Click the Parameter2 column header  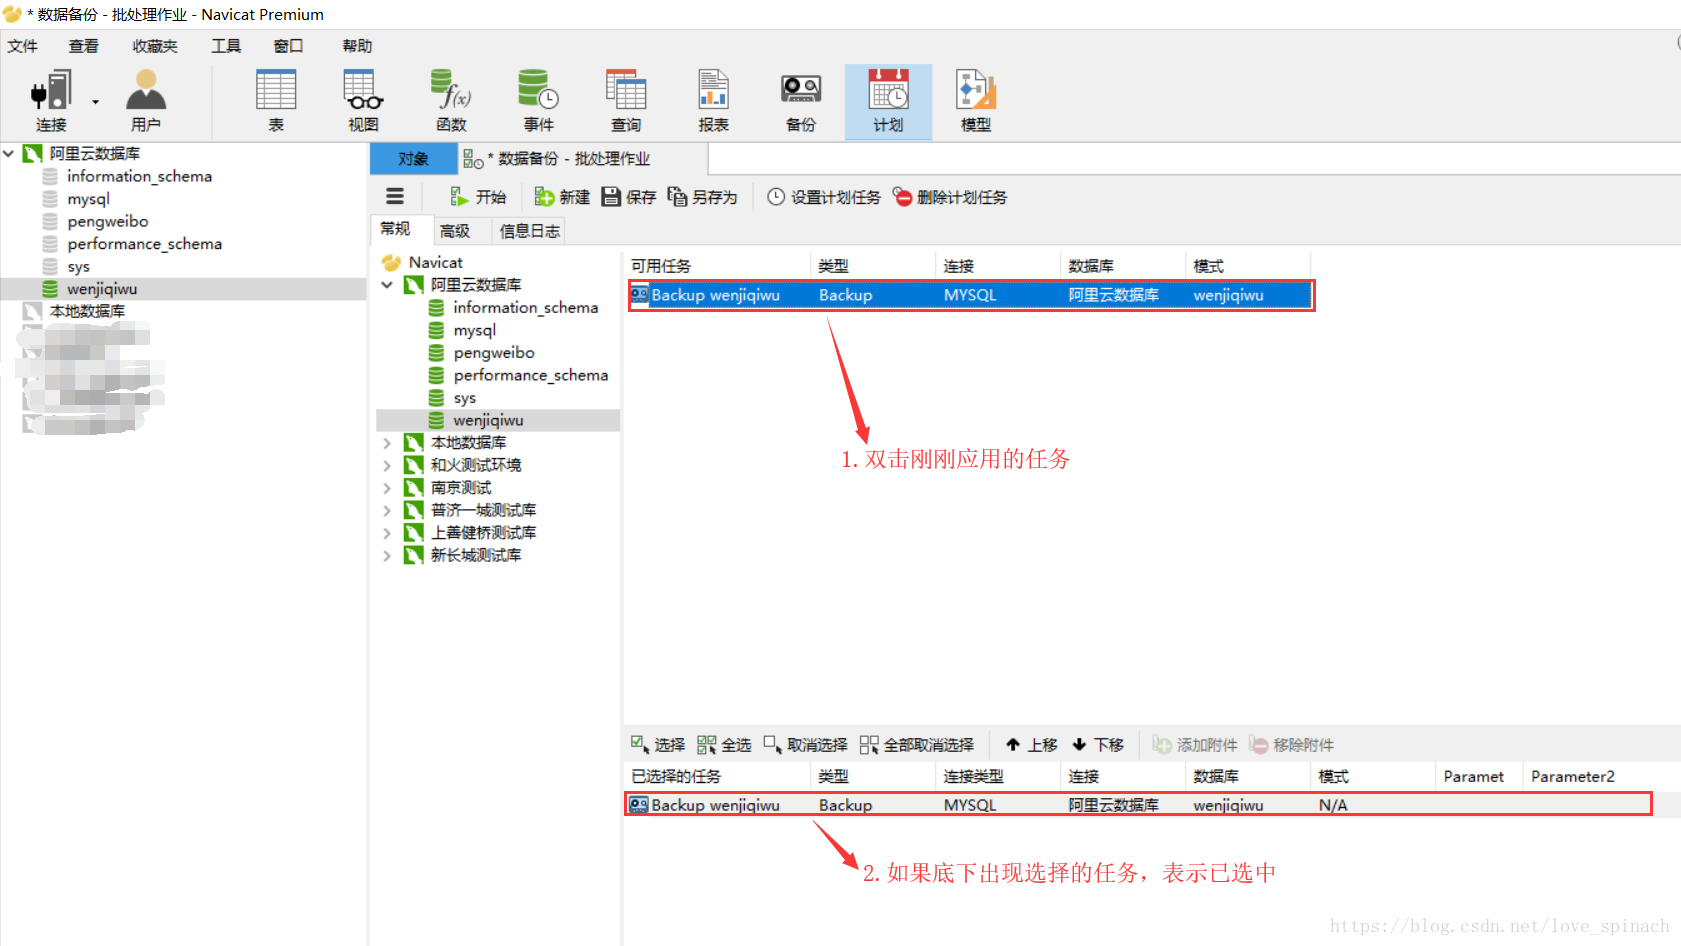1572,776
